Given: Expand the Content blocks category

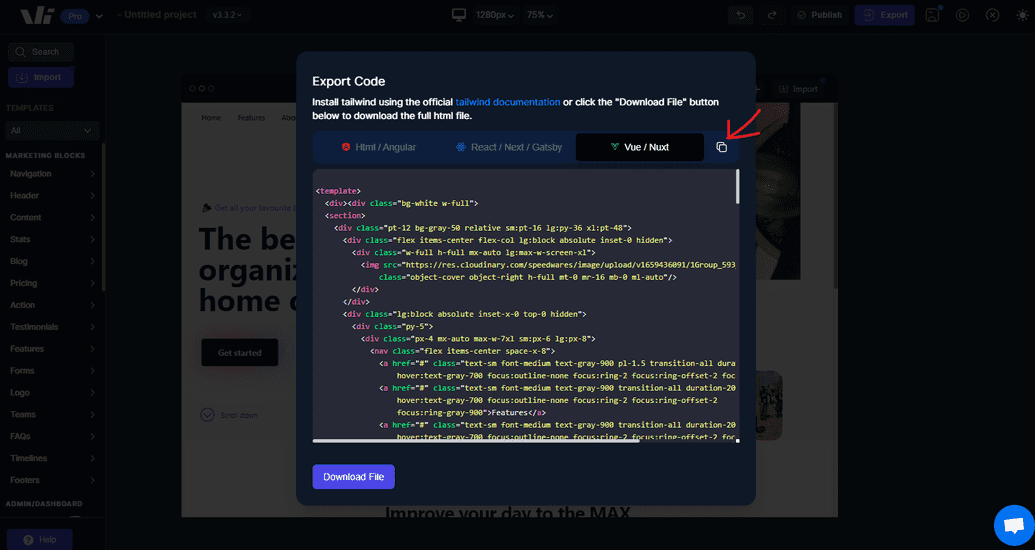Looking at the screenshot, I should tap(51, 217).
